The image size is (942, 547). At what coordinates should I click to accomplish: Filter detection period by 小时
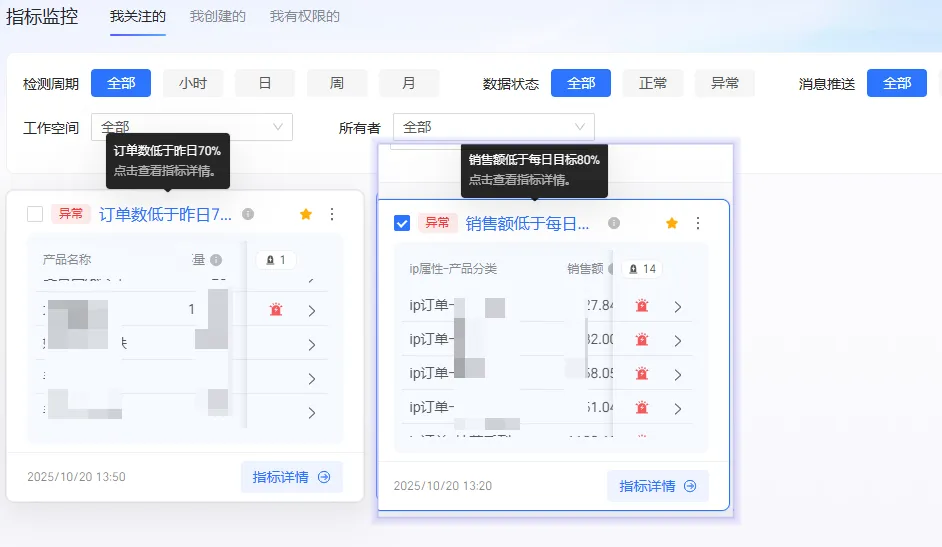pyautogui.click(x=193, y=83)
